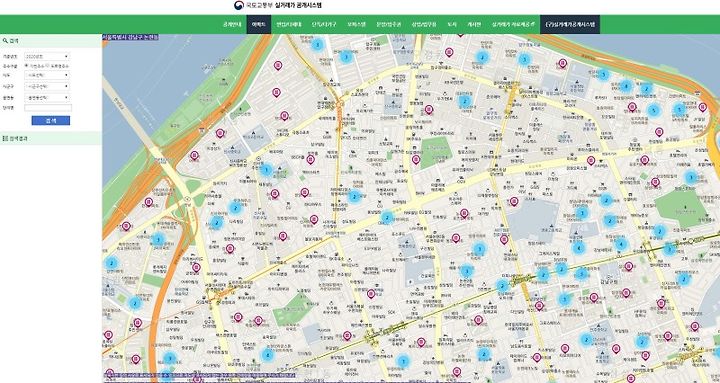
Task: Open the 연립/다세대 menu
Action: tap(288, 24)
